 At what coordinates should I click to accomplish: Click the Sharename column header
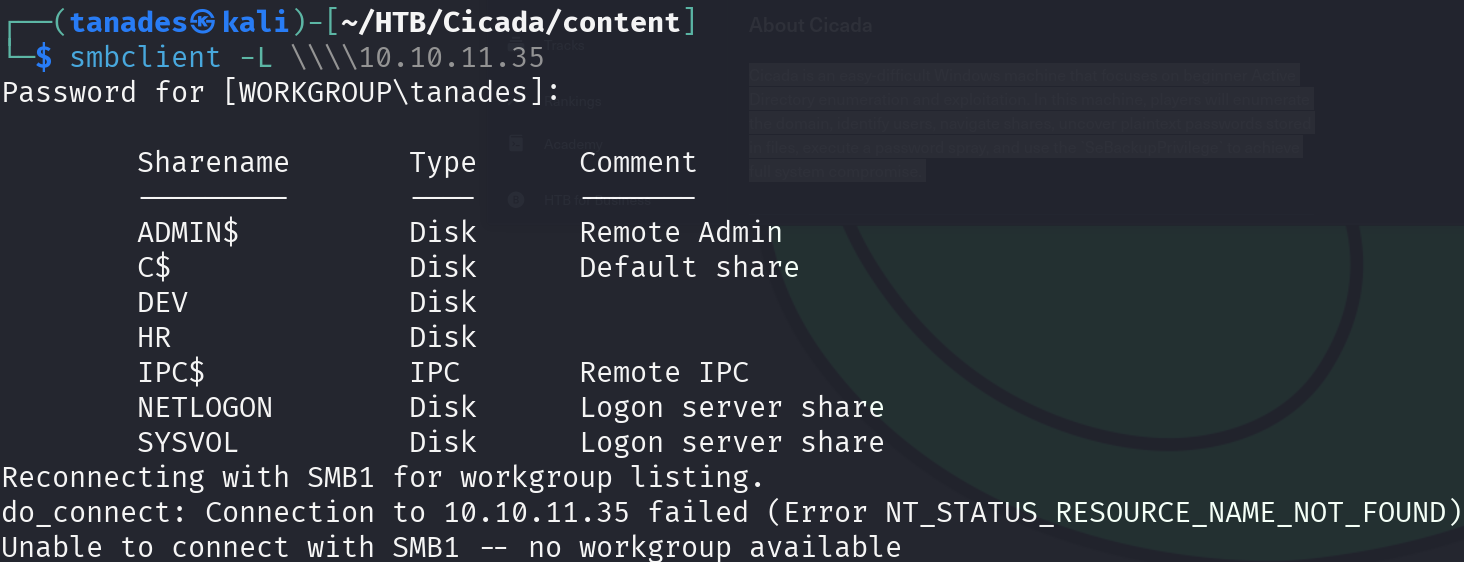click(x=213, y=162)
